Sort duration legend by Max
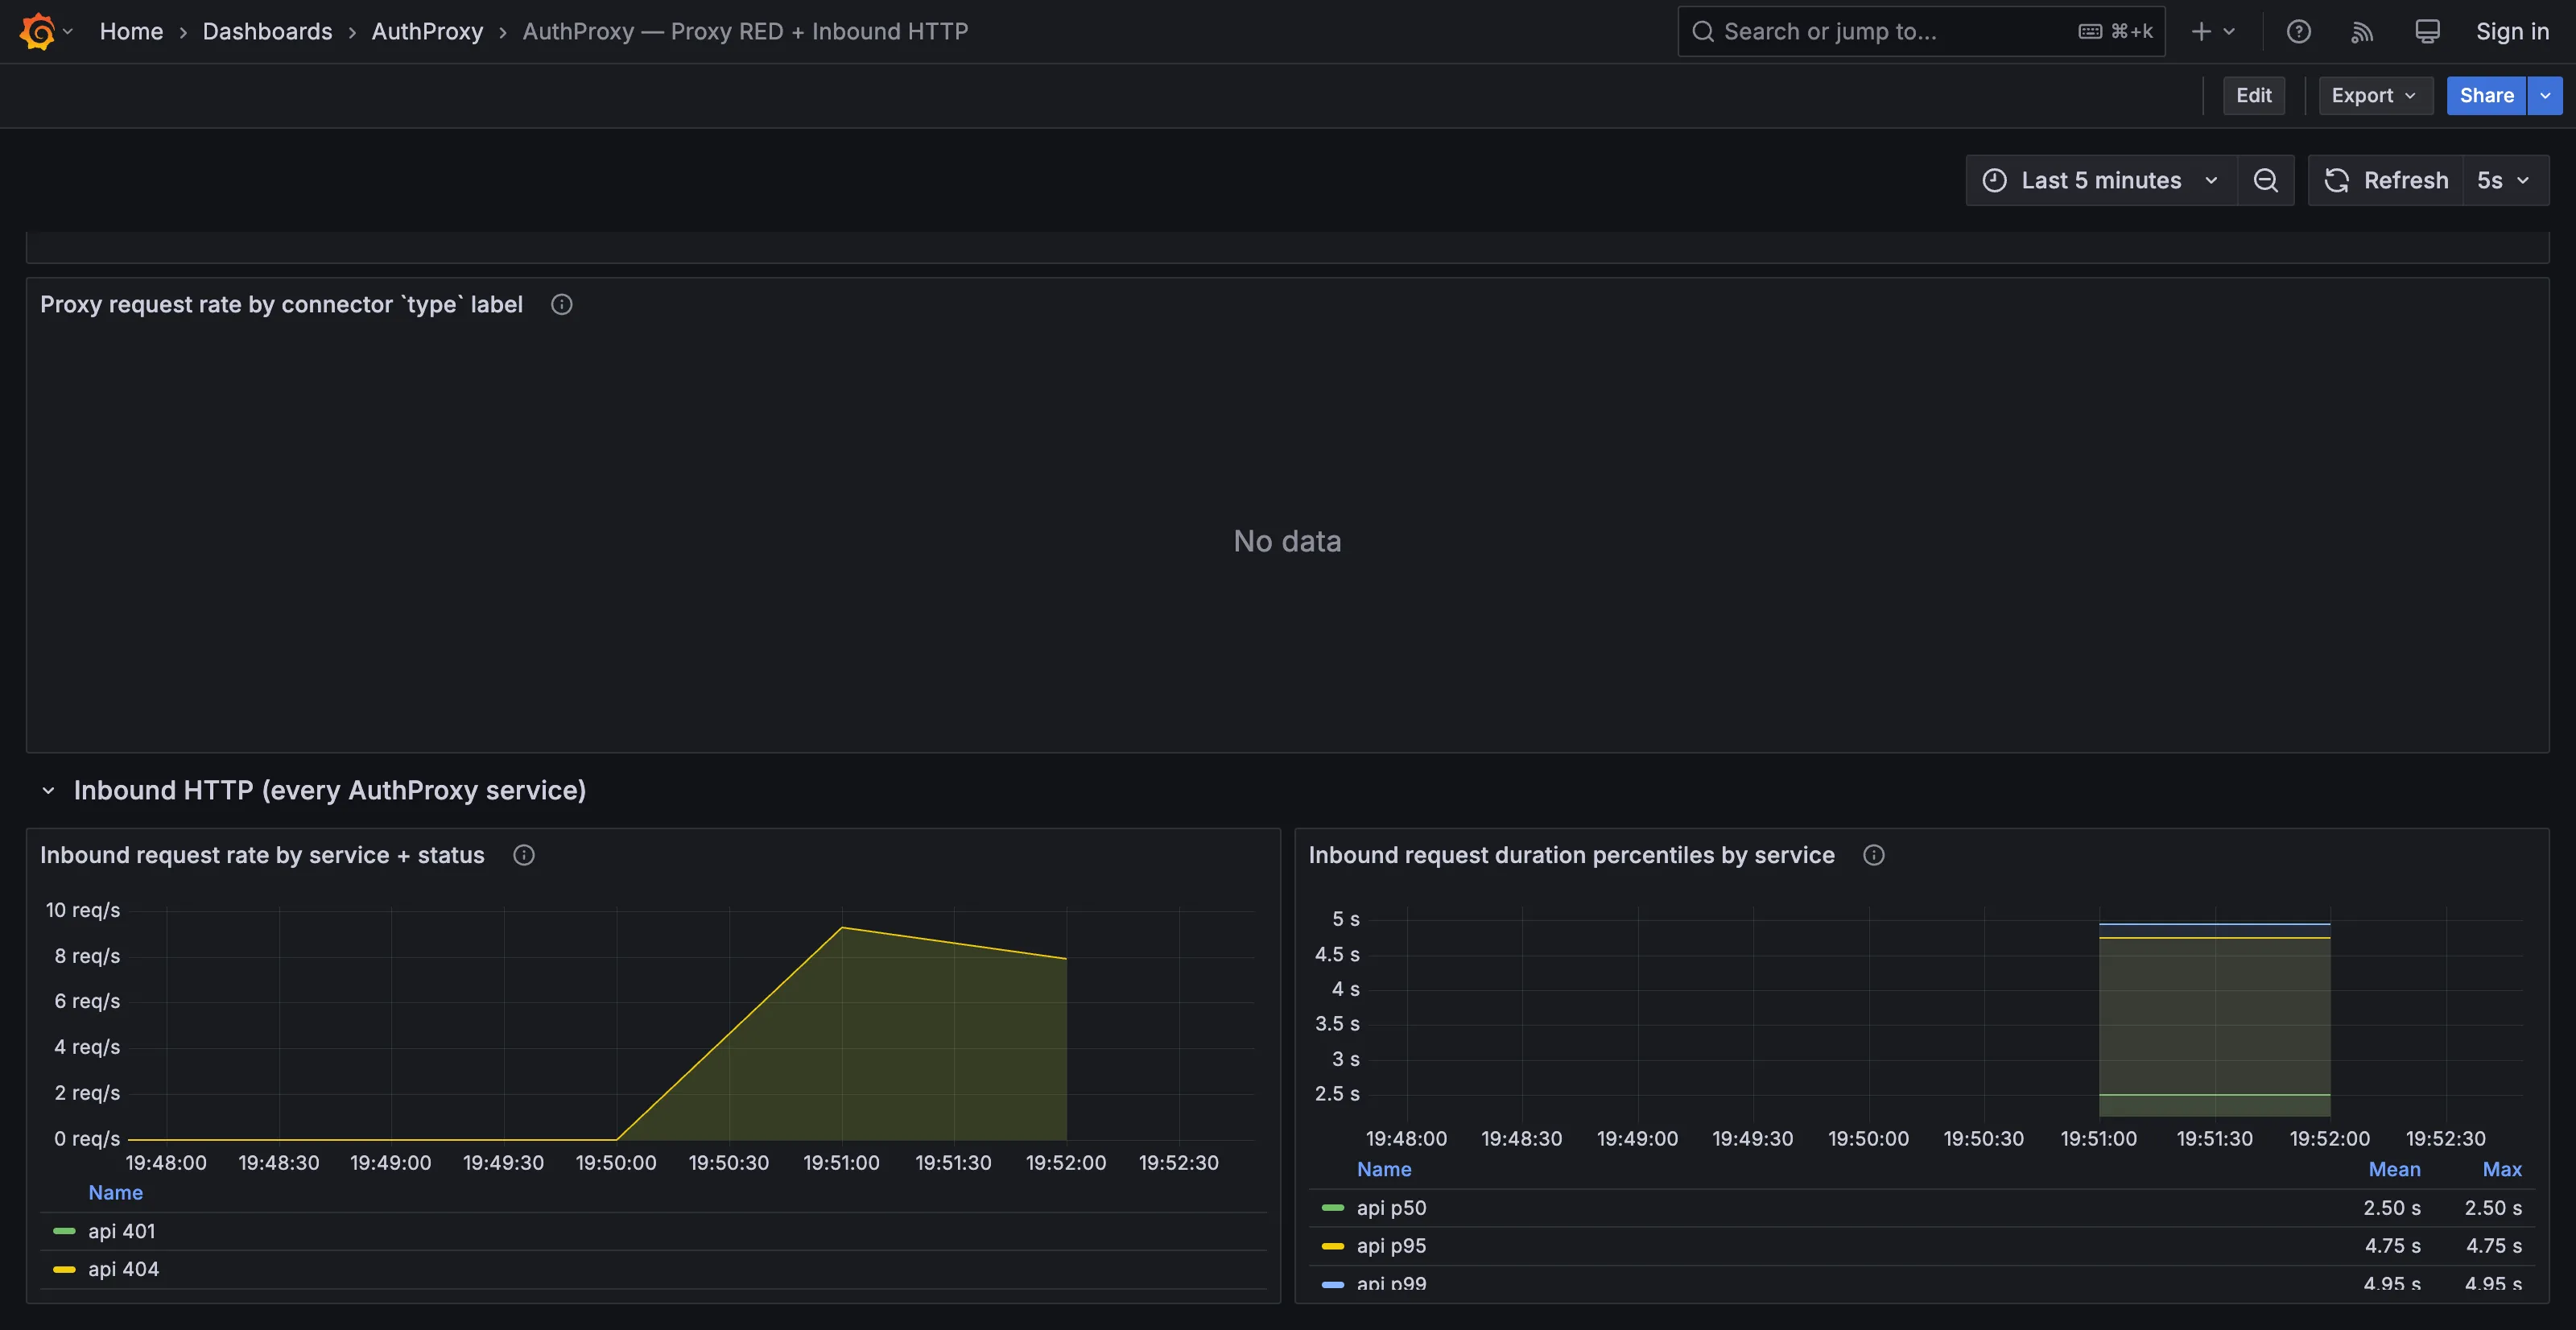Screen dimensions: 2576x1330 click(2502, 1169)
